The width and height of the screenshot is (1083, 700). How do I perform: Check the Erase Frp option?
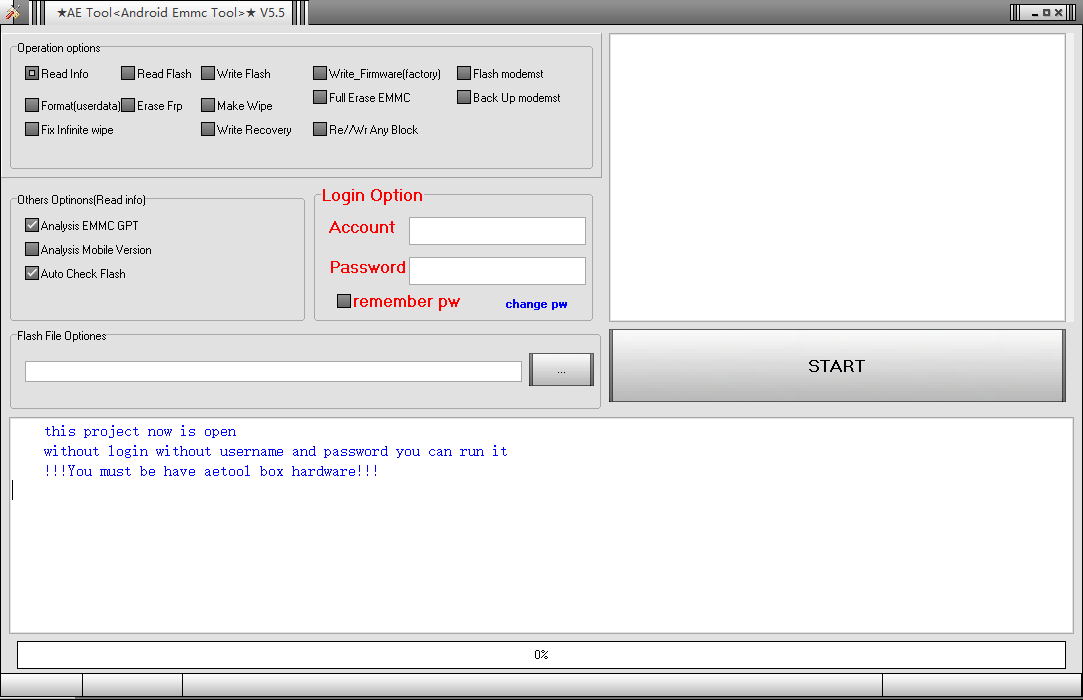click(x=128, y=105)
